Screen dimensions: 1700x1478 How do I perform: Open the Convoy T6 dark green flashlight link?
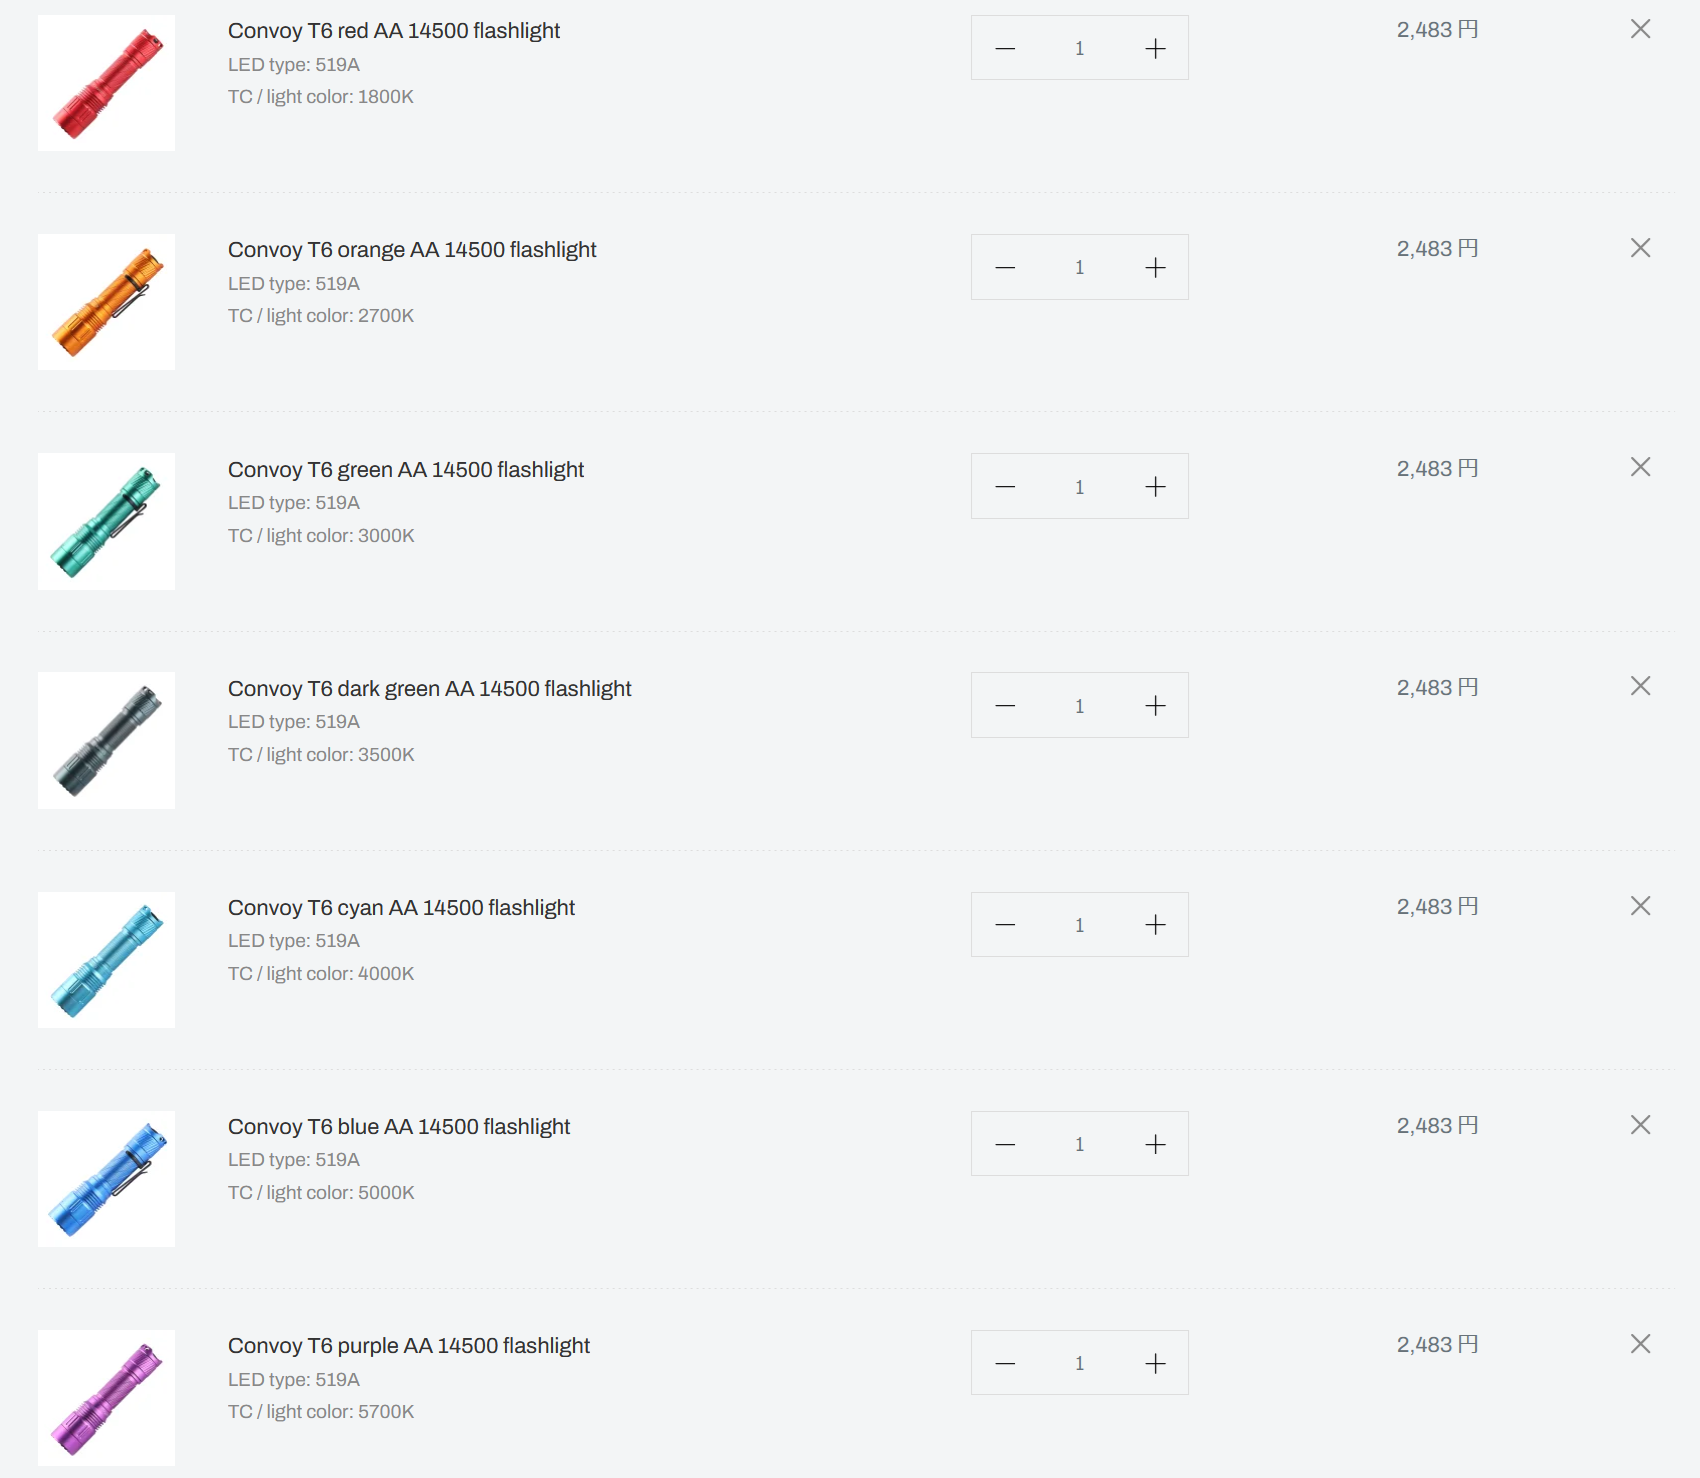[430, 689]
